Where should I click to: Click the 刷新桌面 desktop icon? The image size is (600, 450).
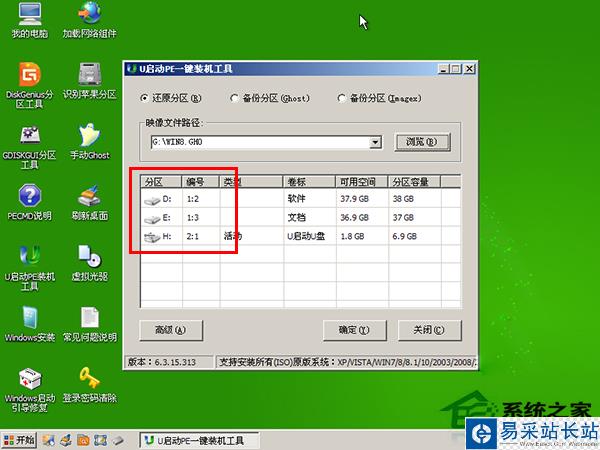90,202
